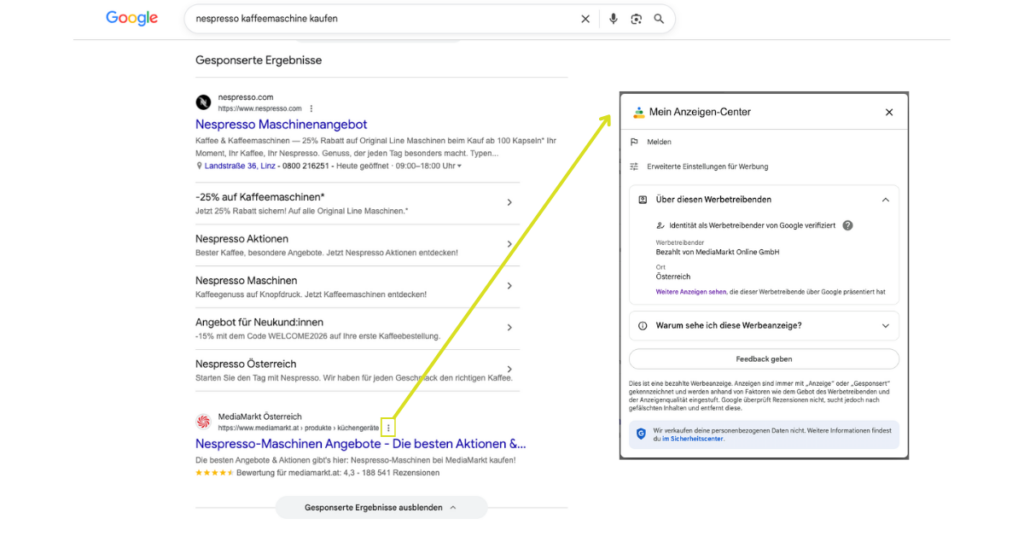Open Angebot für Neukund:innen sitelink

pyautogui.click(x=259, y=323)
